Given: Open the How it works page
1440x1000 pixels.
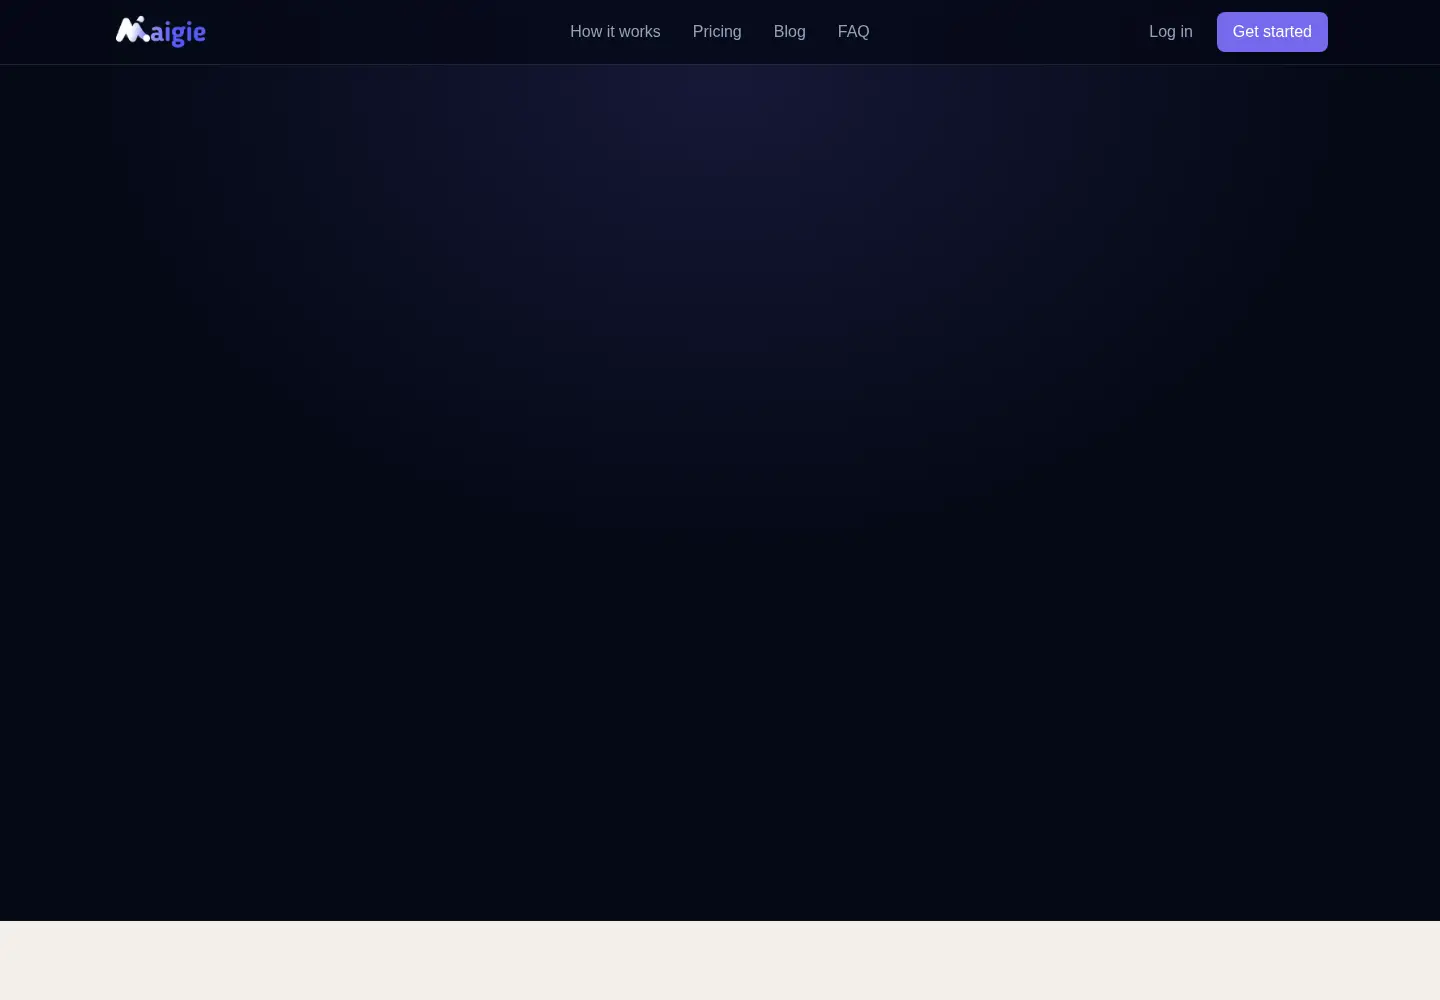Looking at the screenshot, I should [x=615, y=32].
